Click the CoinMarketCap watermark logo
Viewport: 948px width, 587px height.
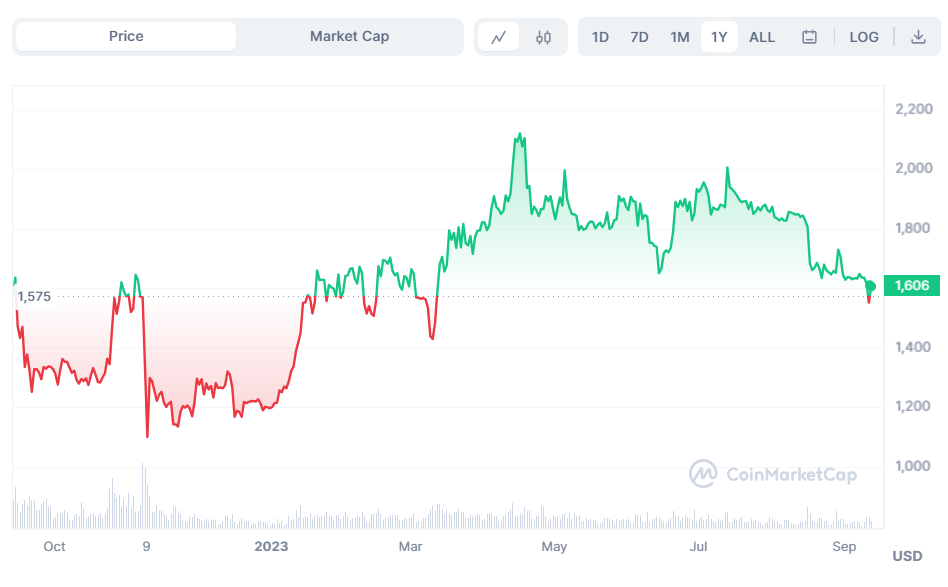(x=773, y=475)
